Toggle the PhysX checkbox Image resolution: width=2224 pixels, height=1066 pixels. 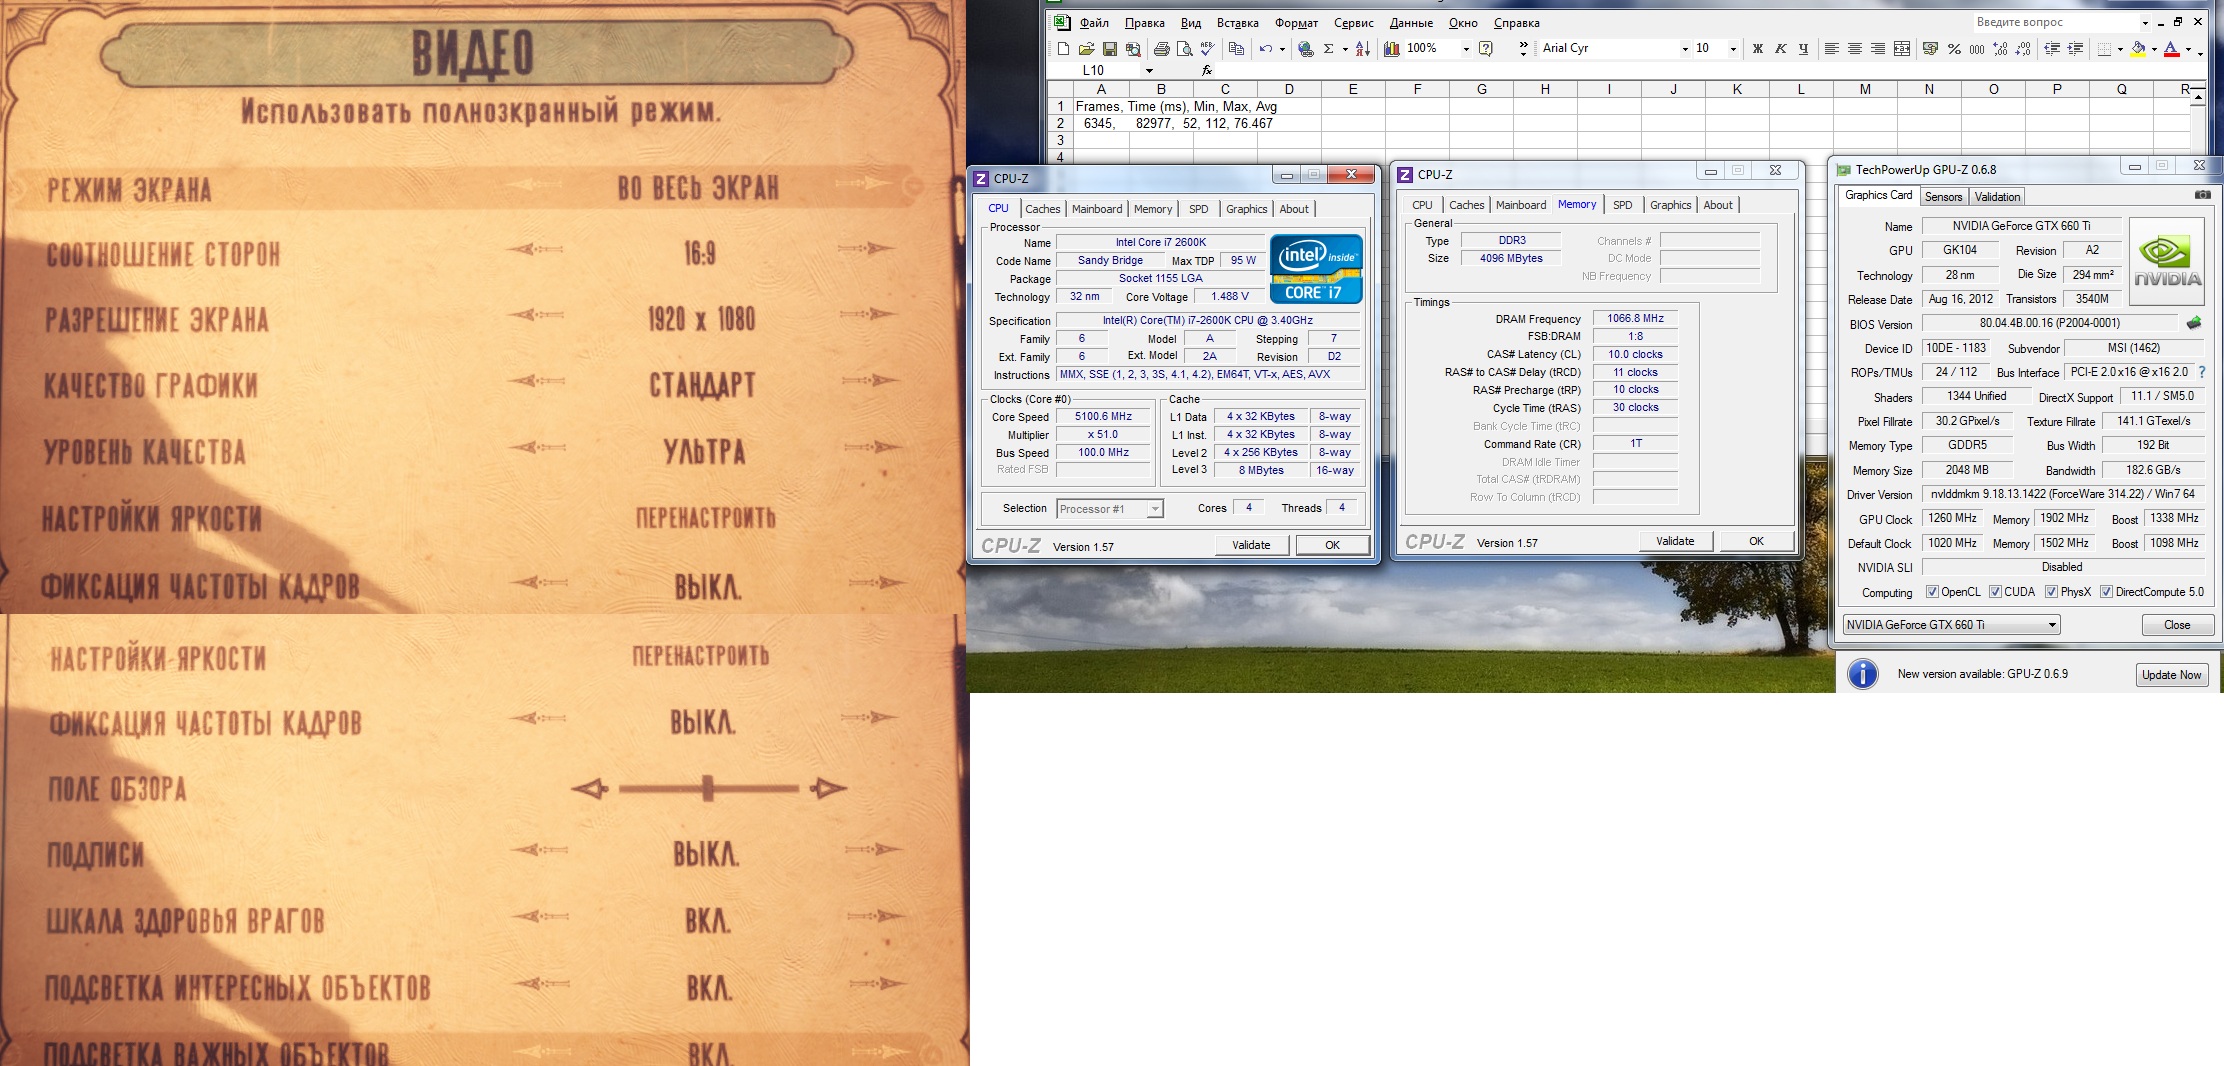tap(2051, 592)
